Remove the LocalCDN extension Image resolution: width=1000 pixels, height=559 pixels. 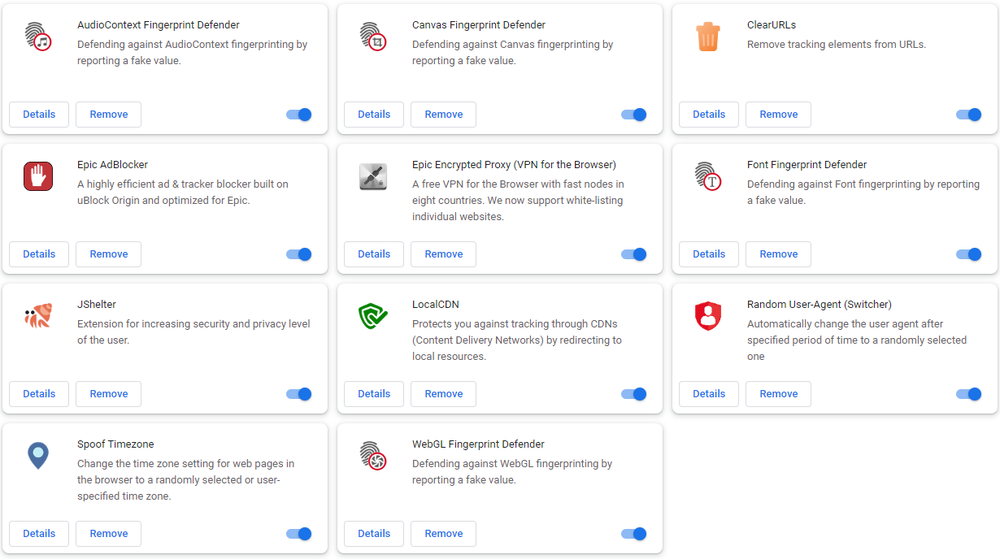point(443,394)
